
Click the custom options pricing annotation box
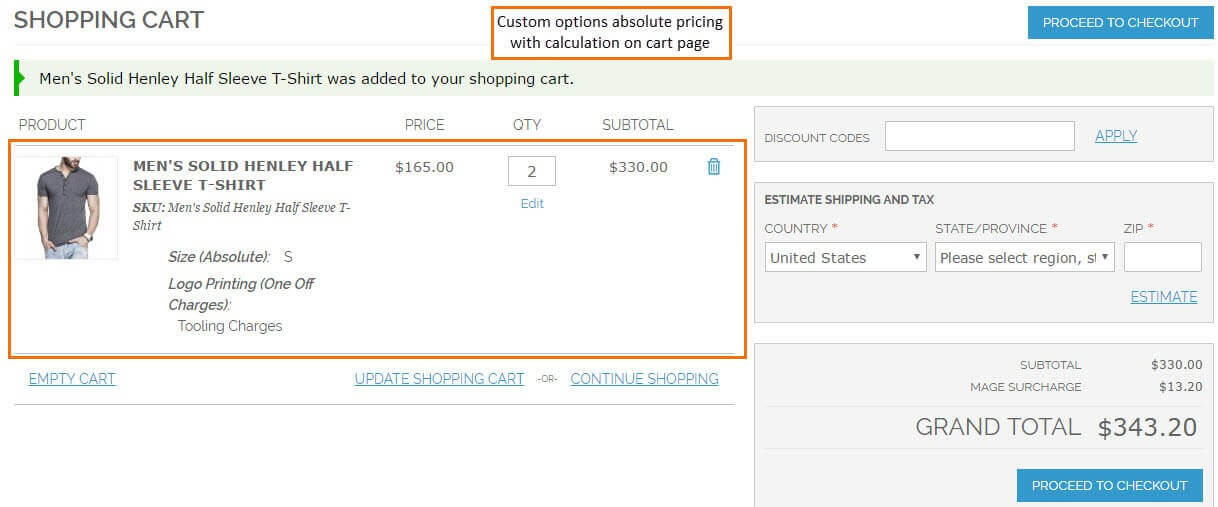click(x=610, y=32)
